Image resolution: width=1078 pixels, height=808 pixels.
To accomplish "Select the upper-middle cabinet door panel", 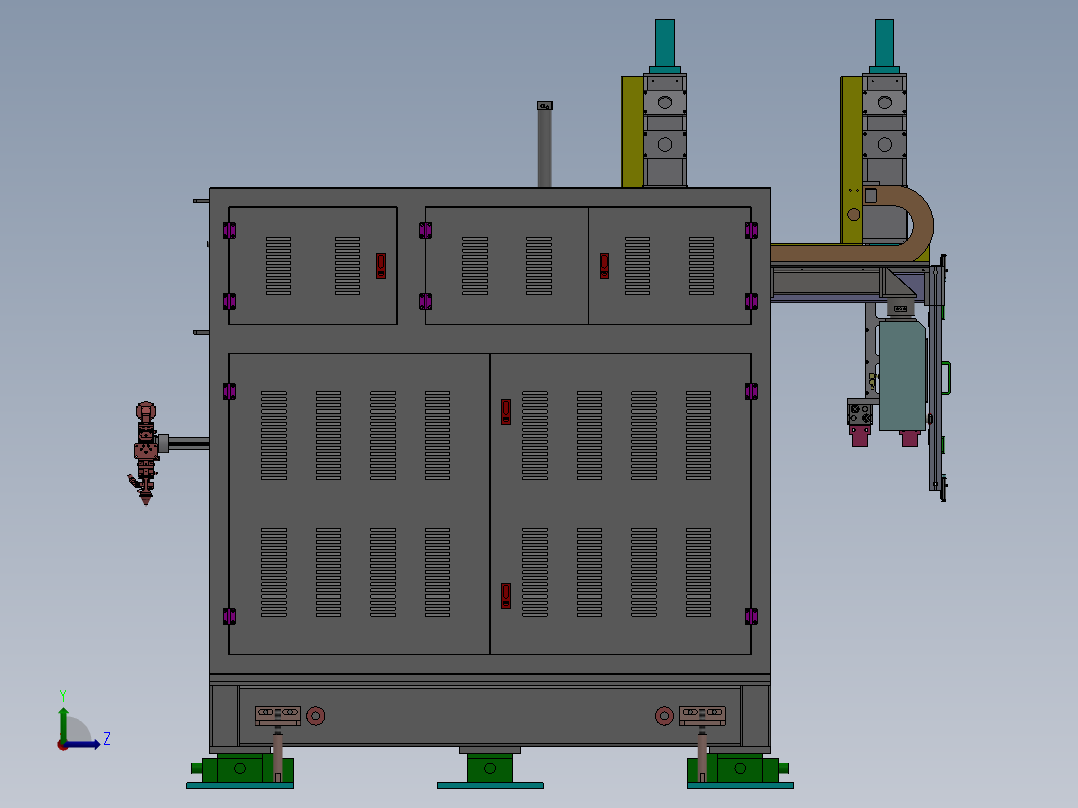I will (x=507, y=265).
